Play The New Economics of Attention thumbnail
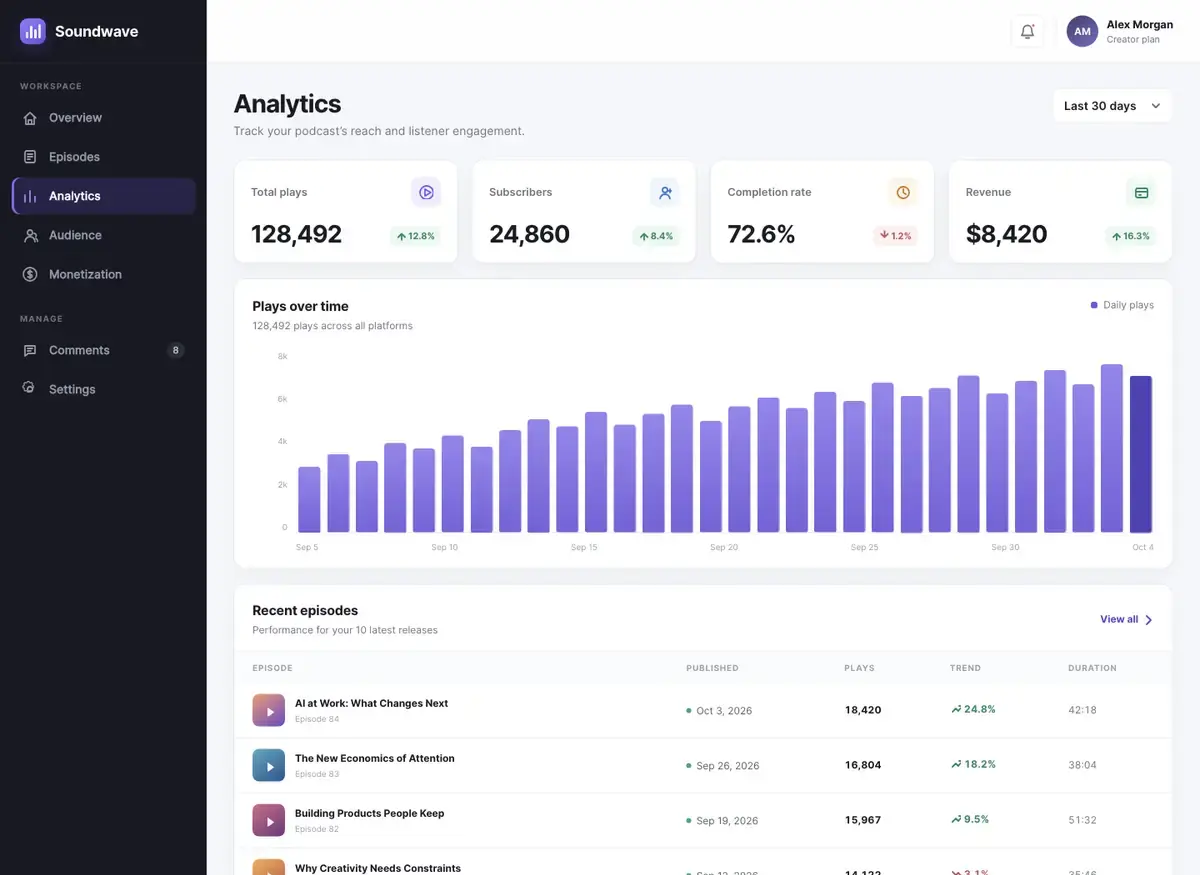1200x875 pixels. (x=269, y=765)
